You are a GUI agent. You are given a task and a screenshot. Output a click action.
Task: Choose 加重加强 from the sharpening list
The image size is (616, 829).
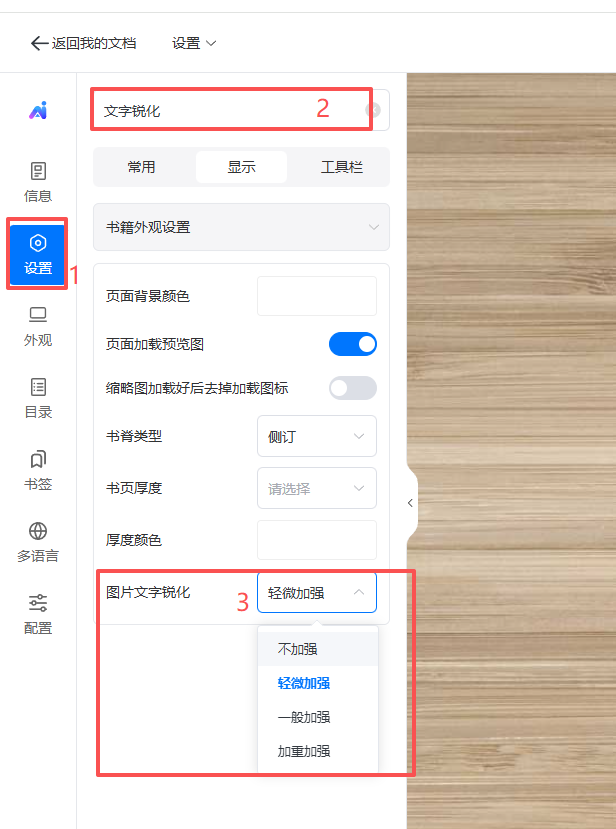coord(304,751)
